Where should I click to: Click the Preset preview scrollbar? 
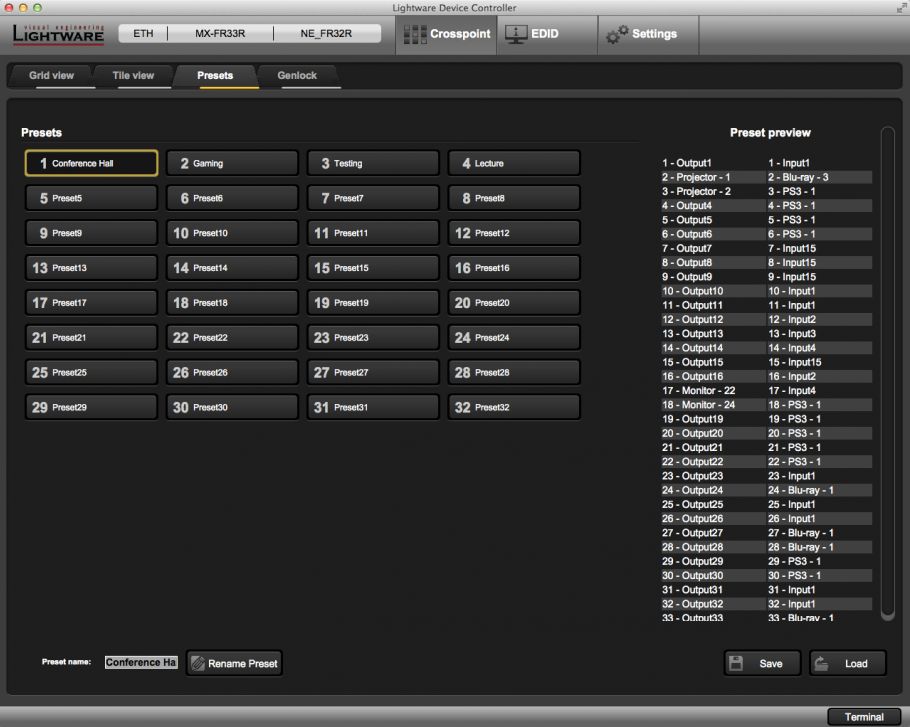(886, 372)
